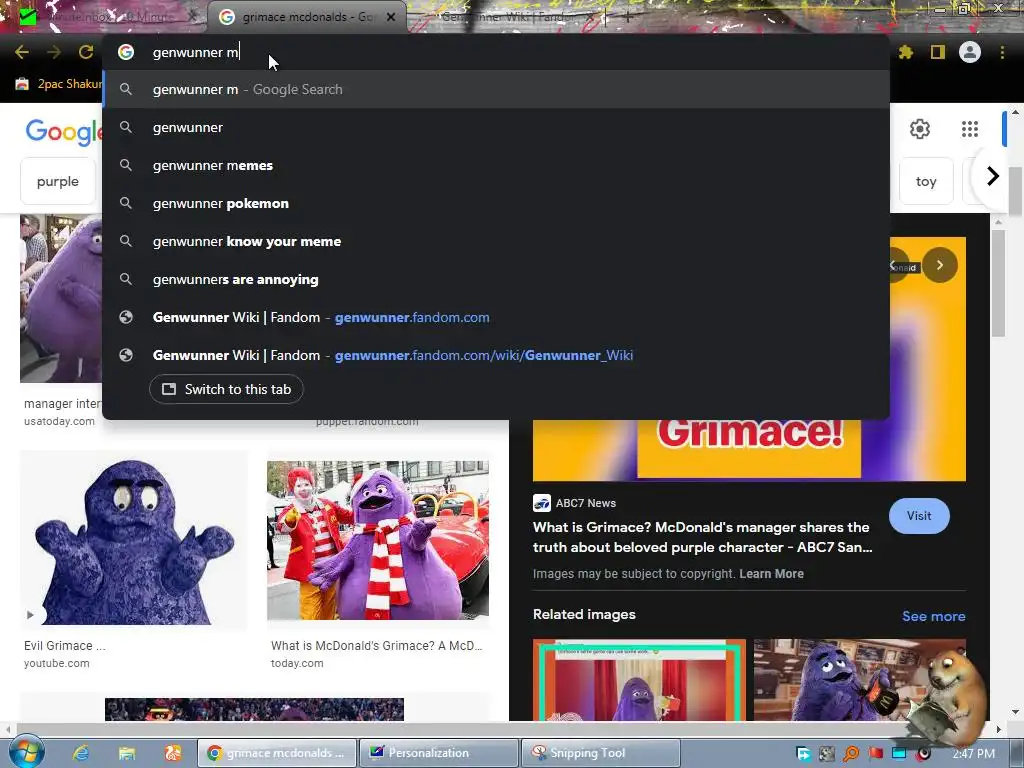Viewport: 1024px width, 768px height.
Task: Click the globe icon beside genwunner.fandom.com
Action: click(x=126, y=317)
